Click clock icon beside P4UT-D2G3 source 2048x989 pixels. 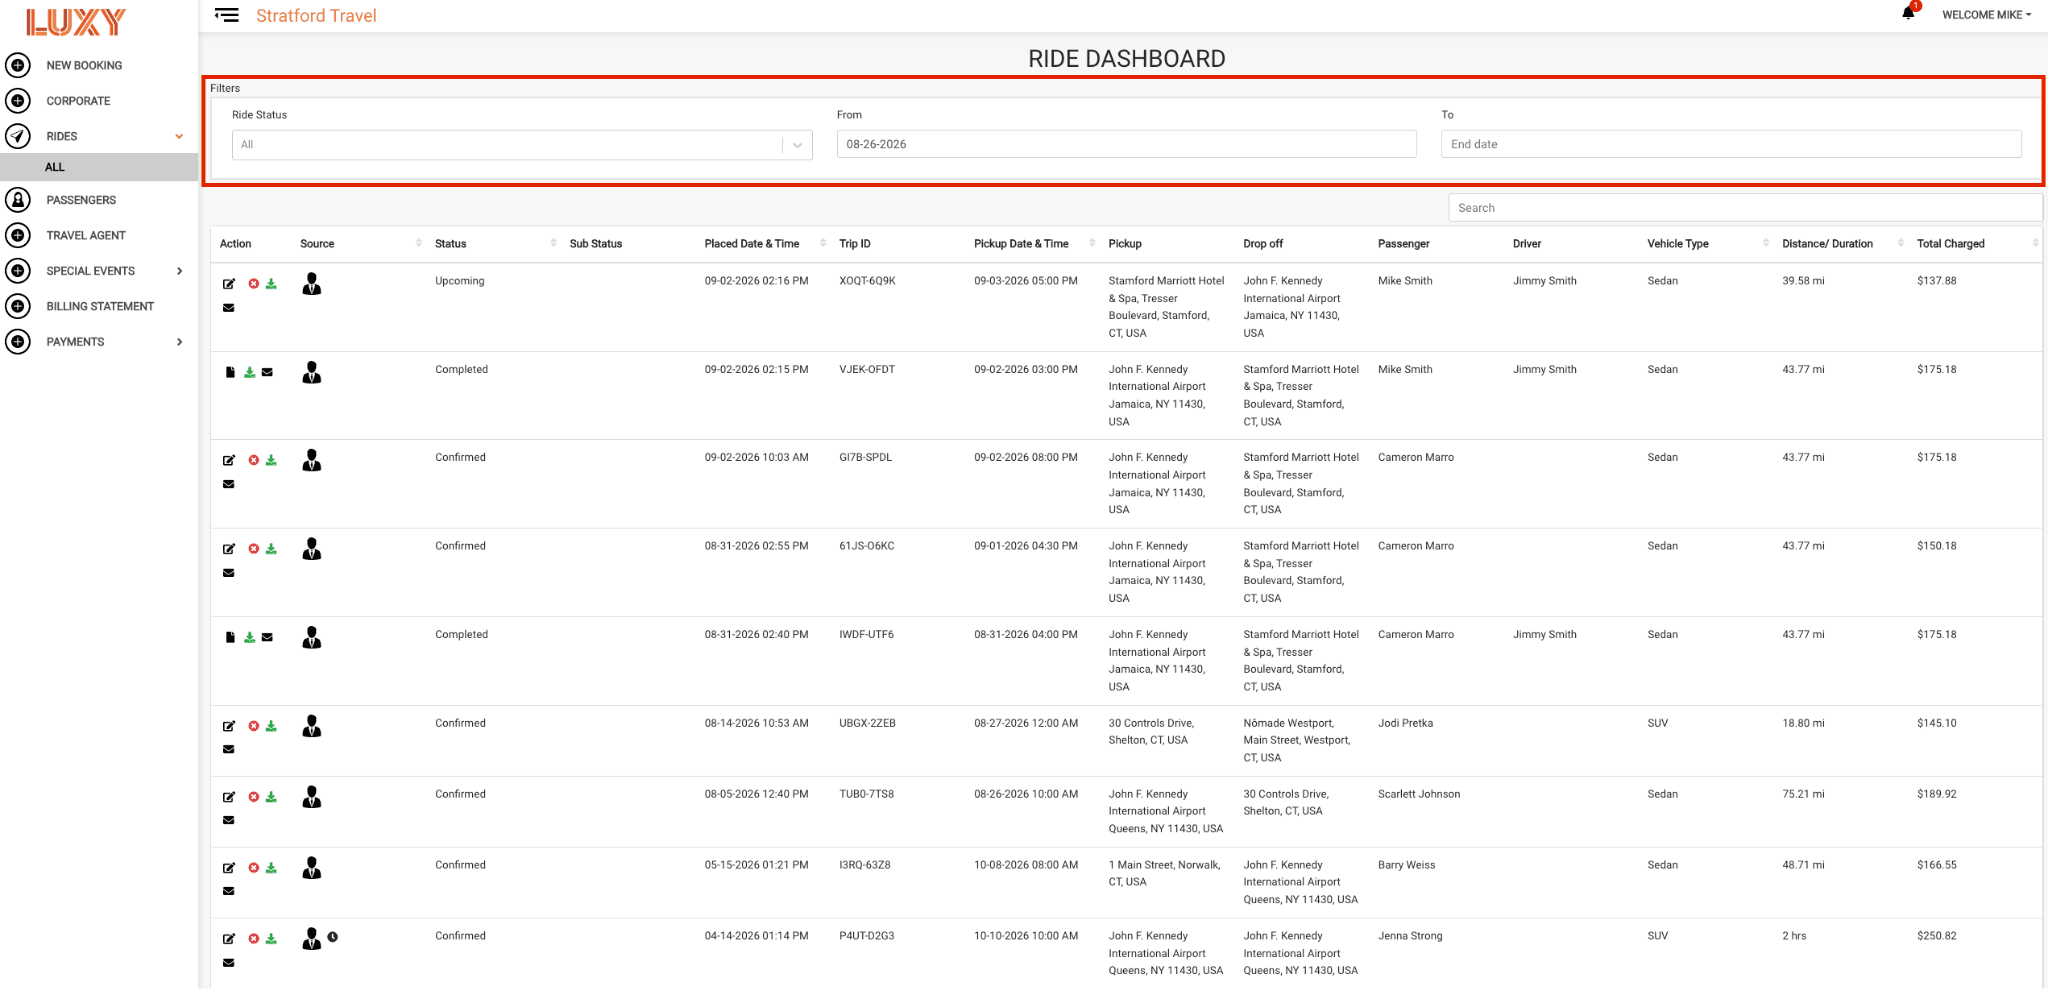coord(333,937)
